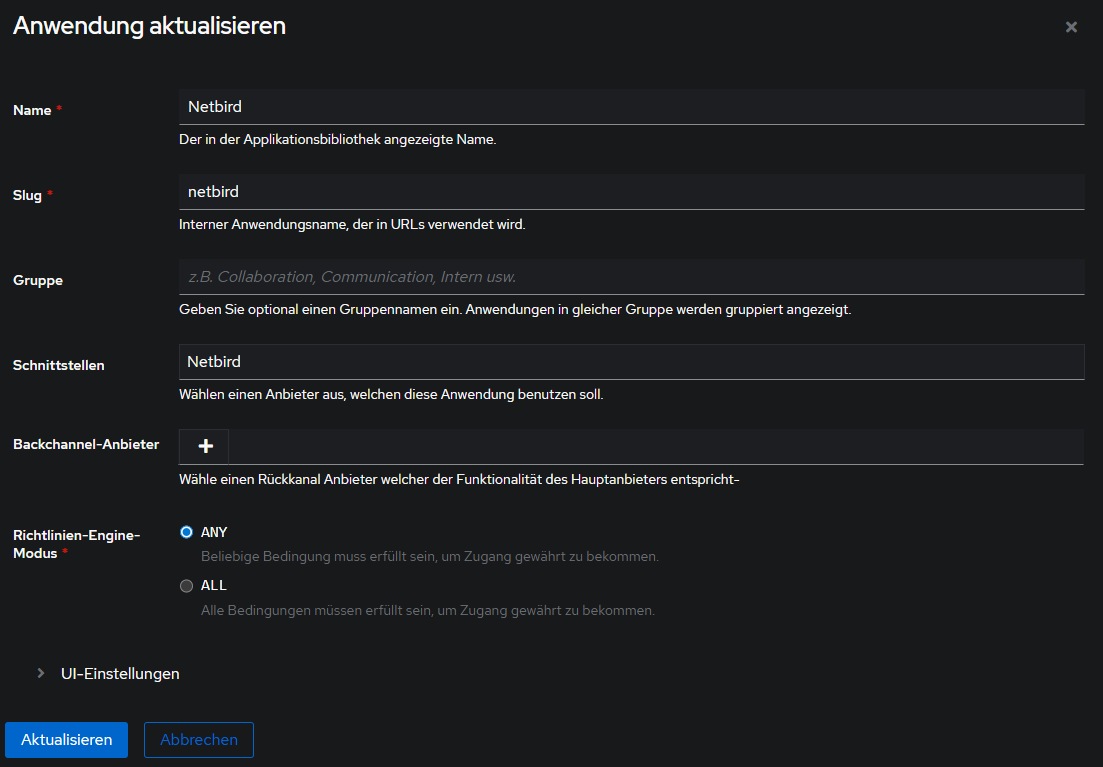Focus the empty Gruppe text field
The image size is (1103, 767).
click(631, 277)
